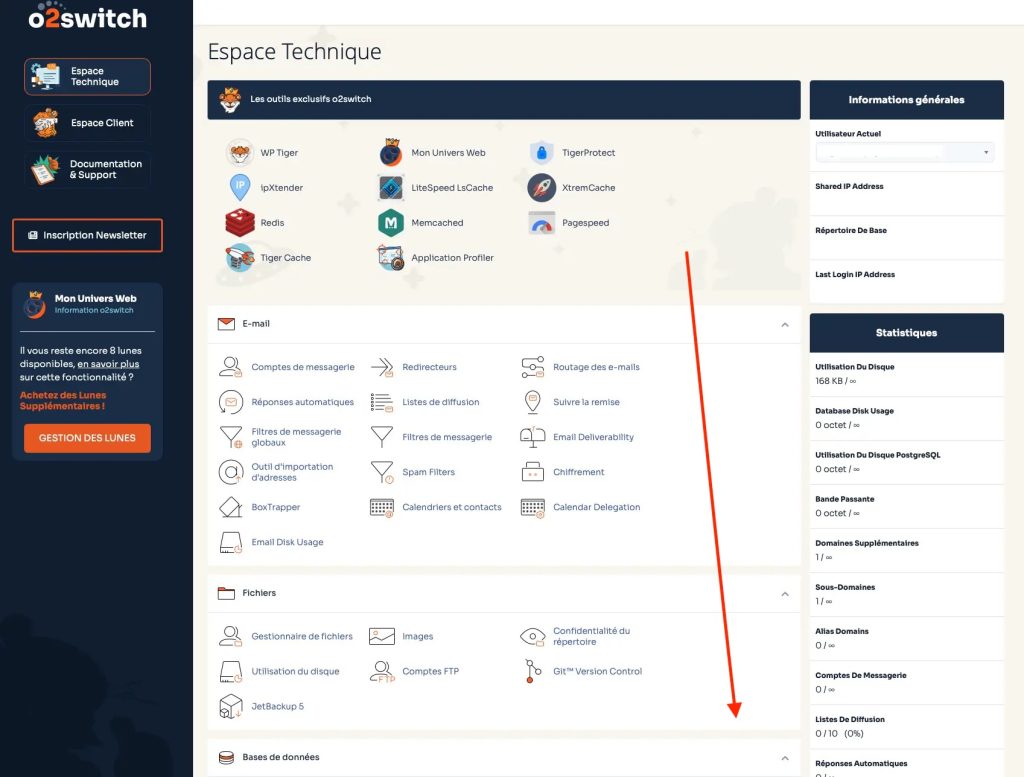Open the Utilisateur Actuel dropdown

click(x=904, y=152)
